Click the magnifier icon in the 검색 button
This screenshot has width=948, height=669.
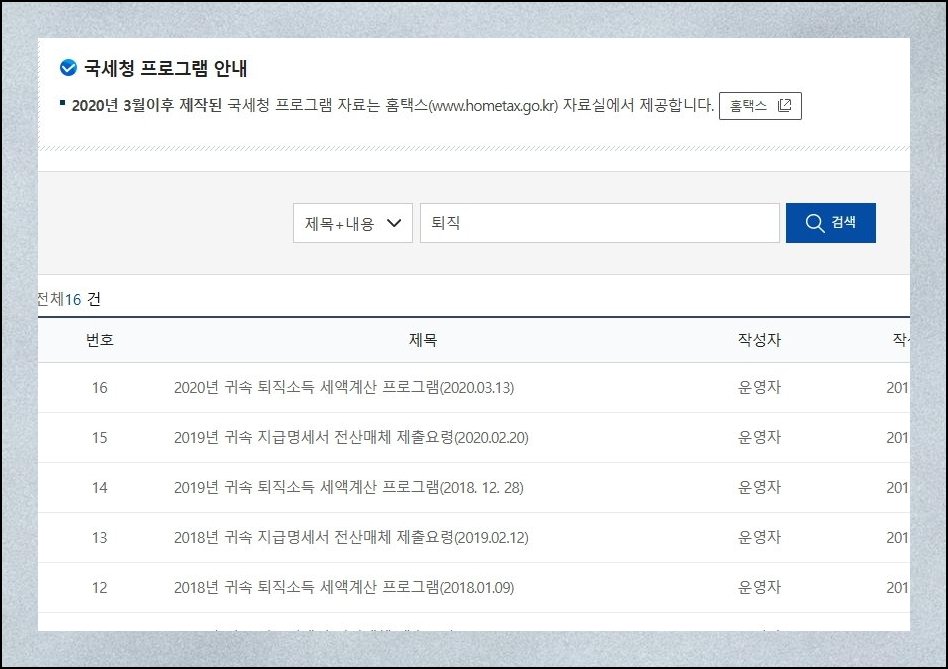coord(814,223)
